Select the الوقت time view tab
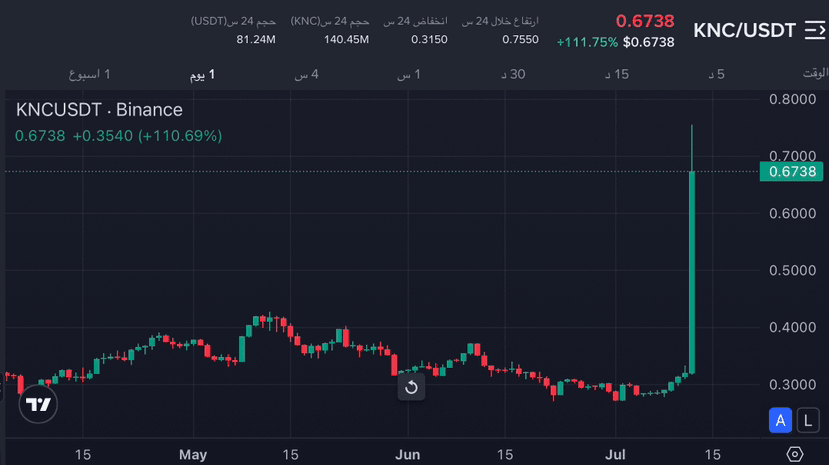The image size is (829, 465). coord(815,73)
